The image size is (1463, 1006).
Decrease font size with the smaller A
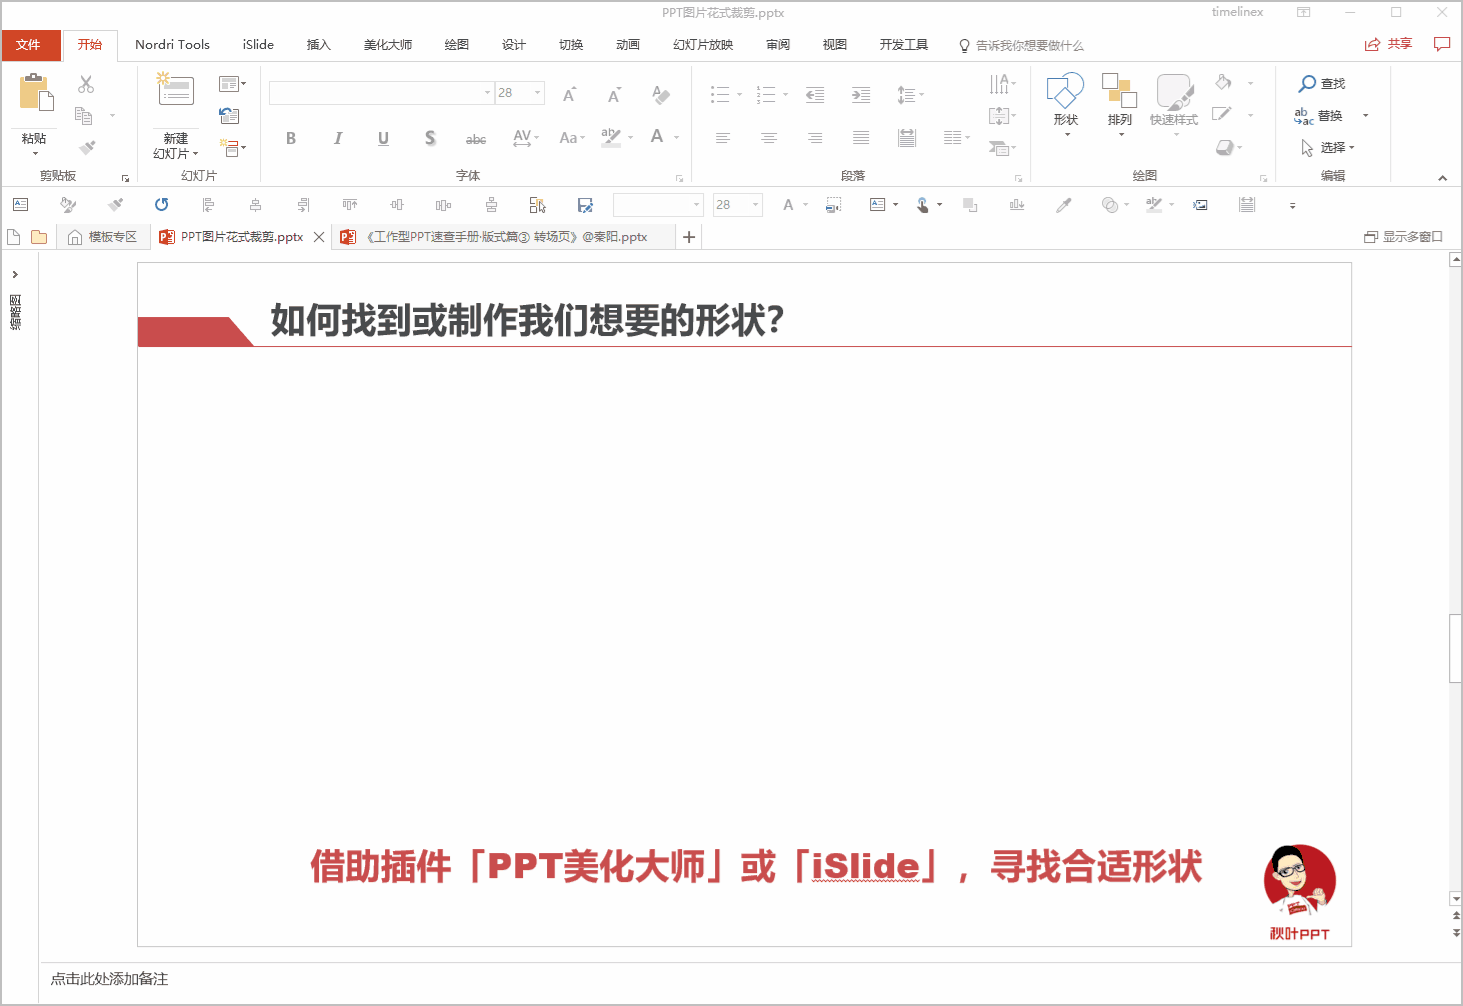(614, 94)
